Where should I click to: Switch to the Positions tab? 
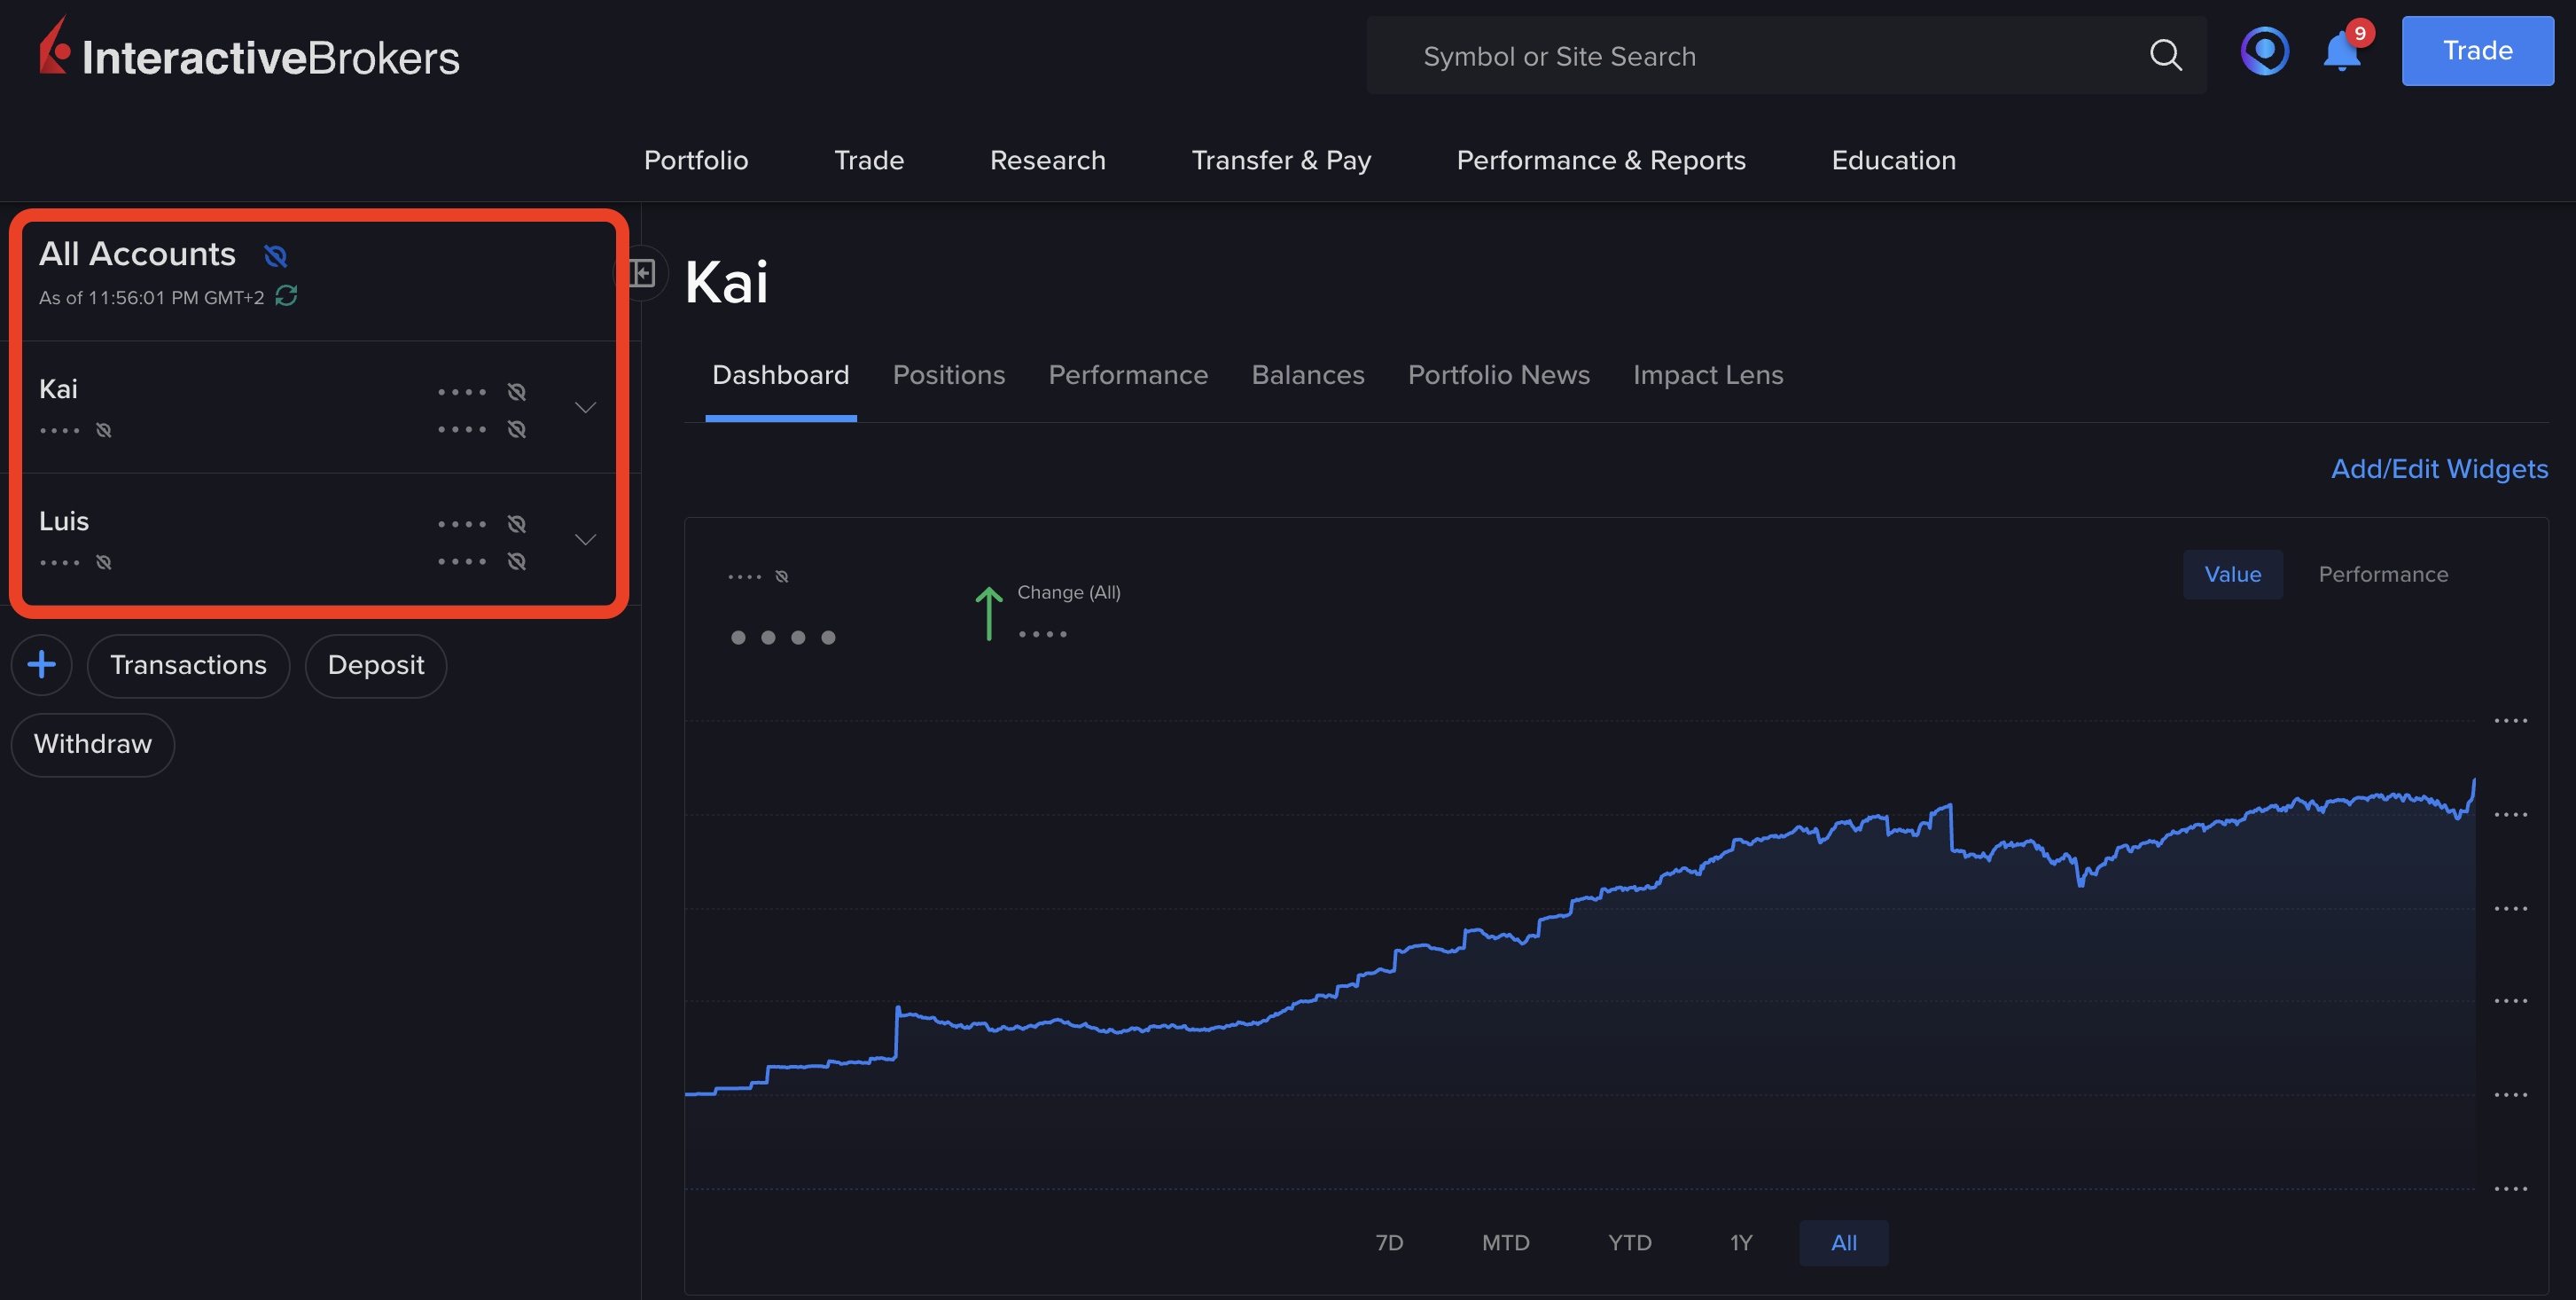pos(948,375)
